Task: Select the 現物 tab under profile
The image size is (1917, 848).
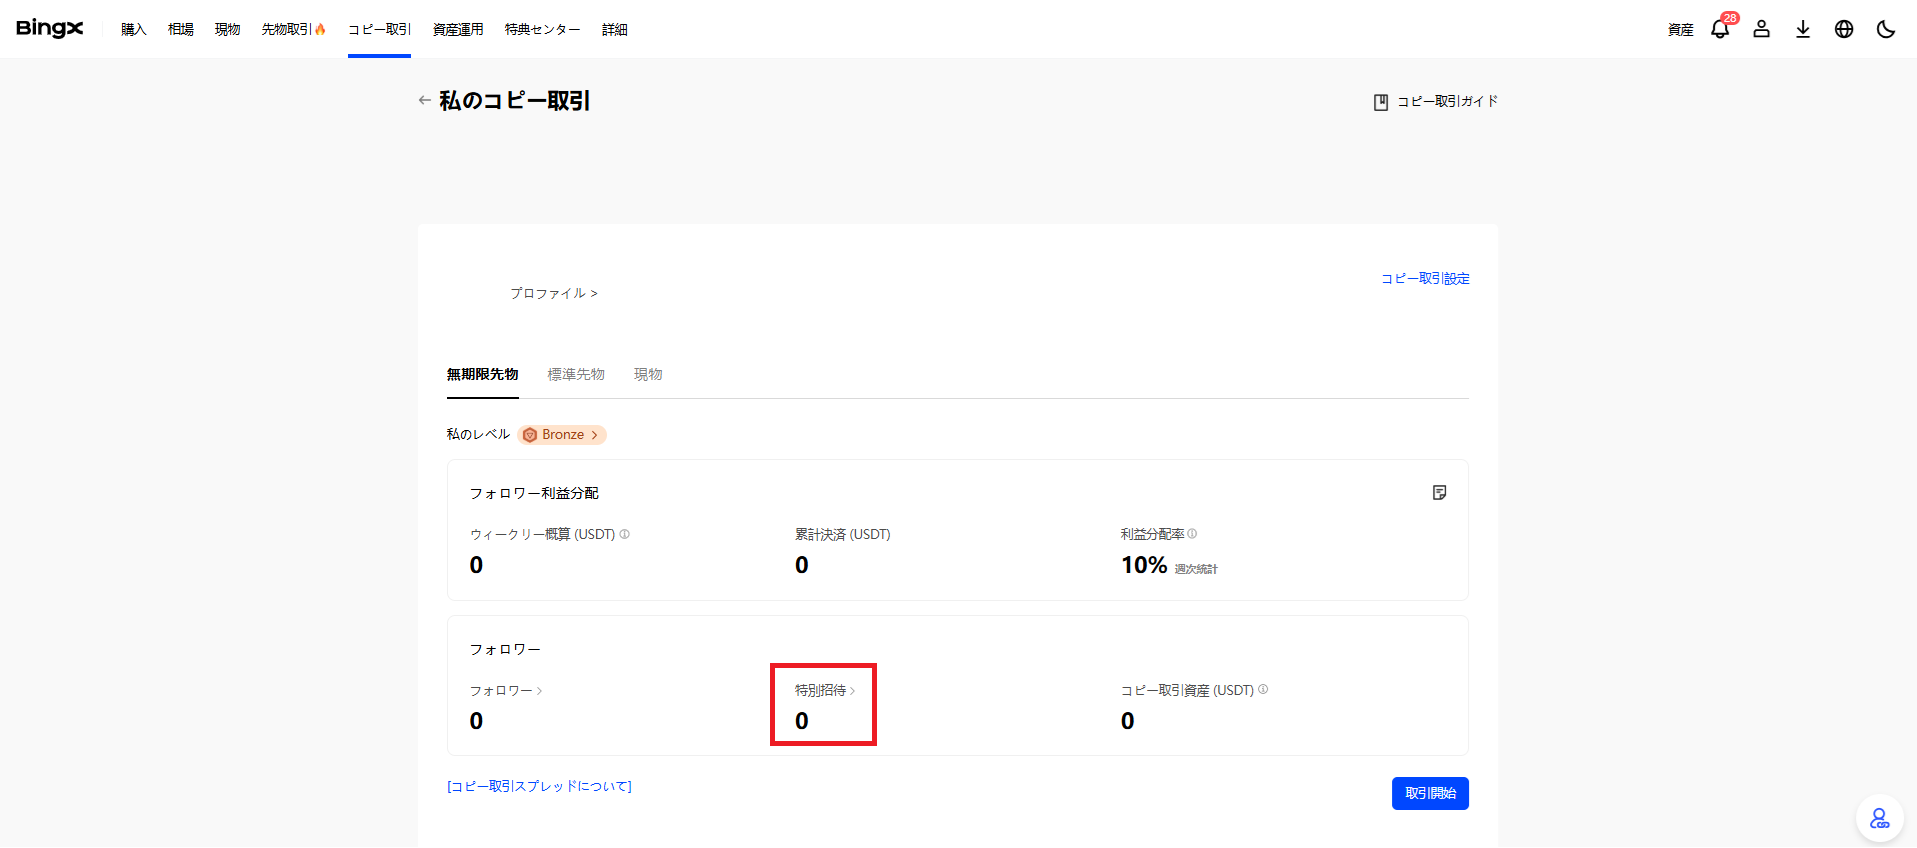Action: 648,374
